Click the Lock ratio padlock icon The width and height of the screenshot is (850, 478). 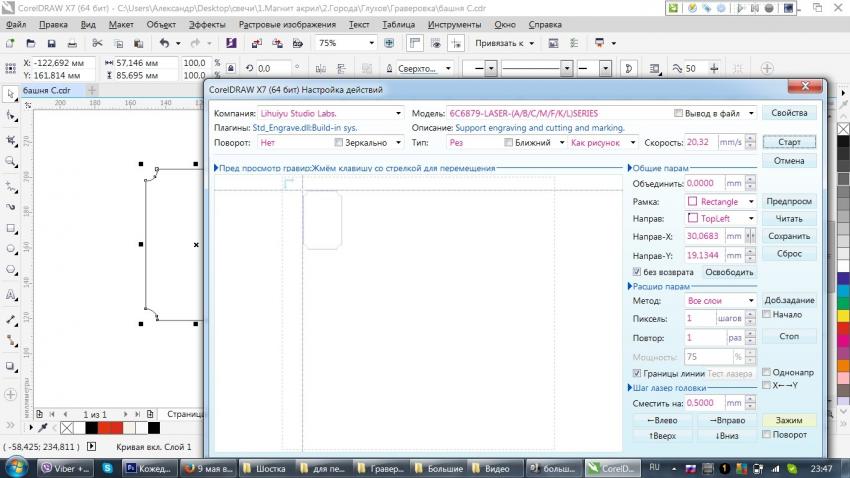click(231, 69)
